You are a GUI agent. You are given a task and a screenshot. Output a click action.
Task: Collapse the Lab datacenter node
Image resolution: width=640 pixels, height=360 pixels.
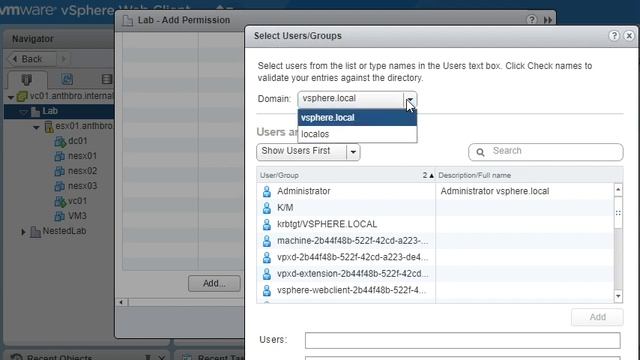coord(24,112)
